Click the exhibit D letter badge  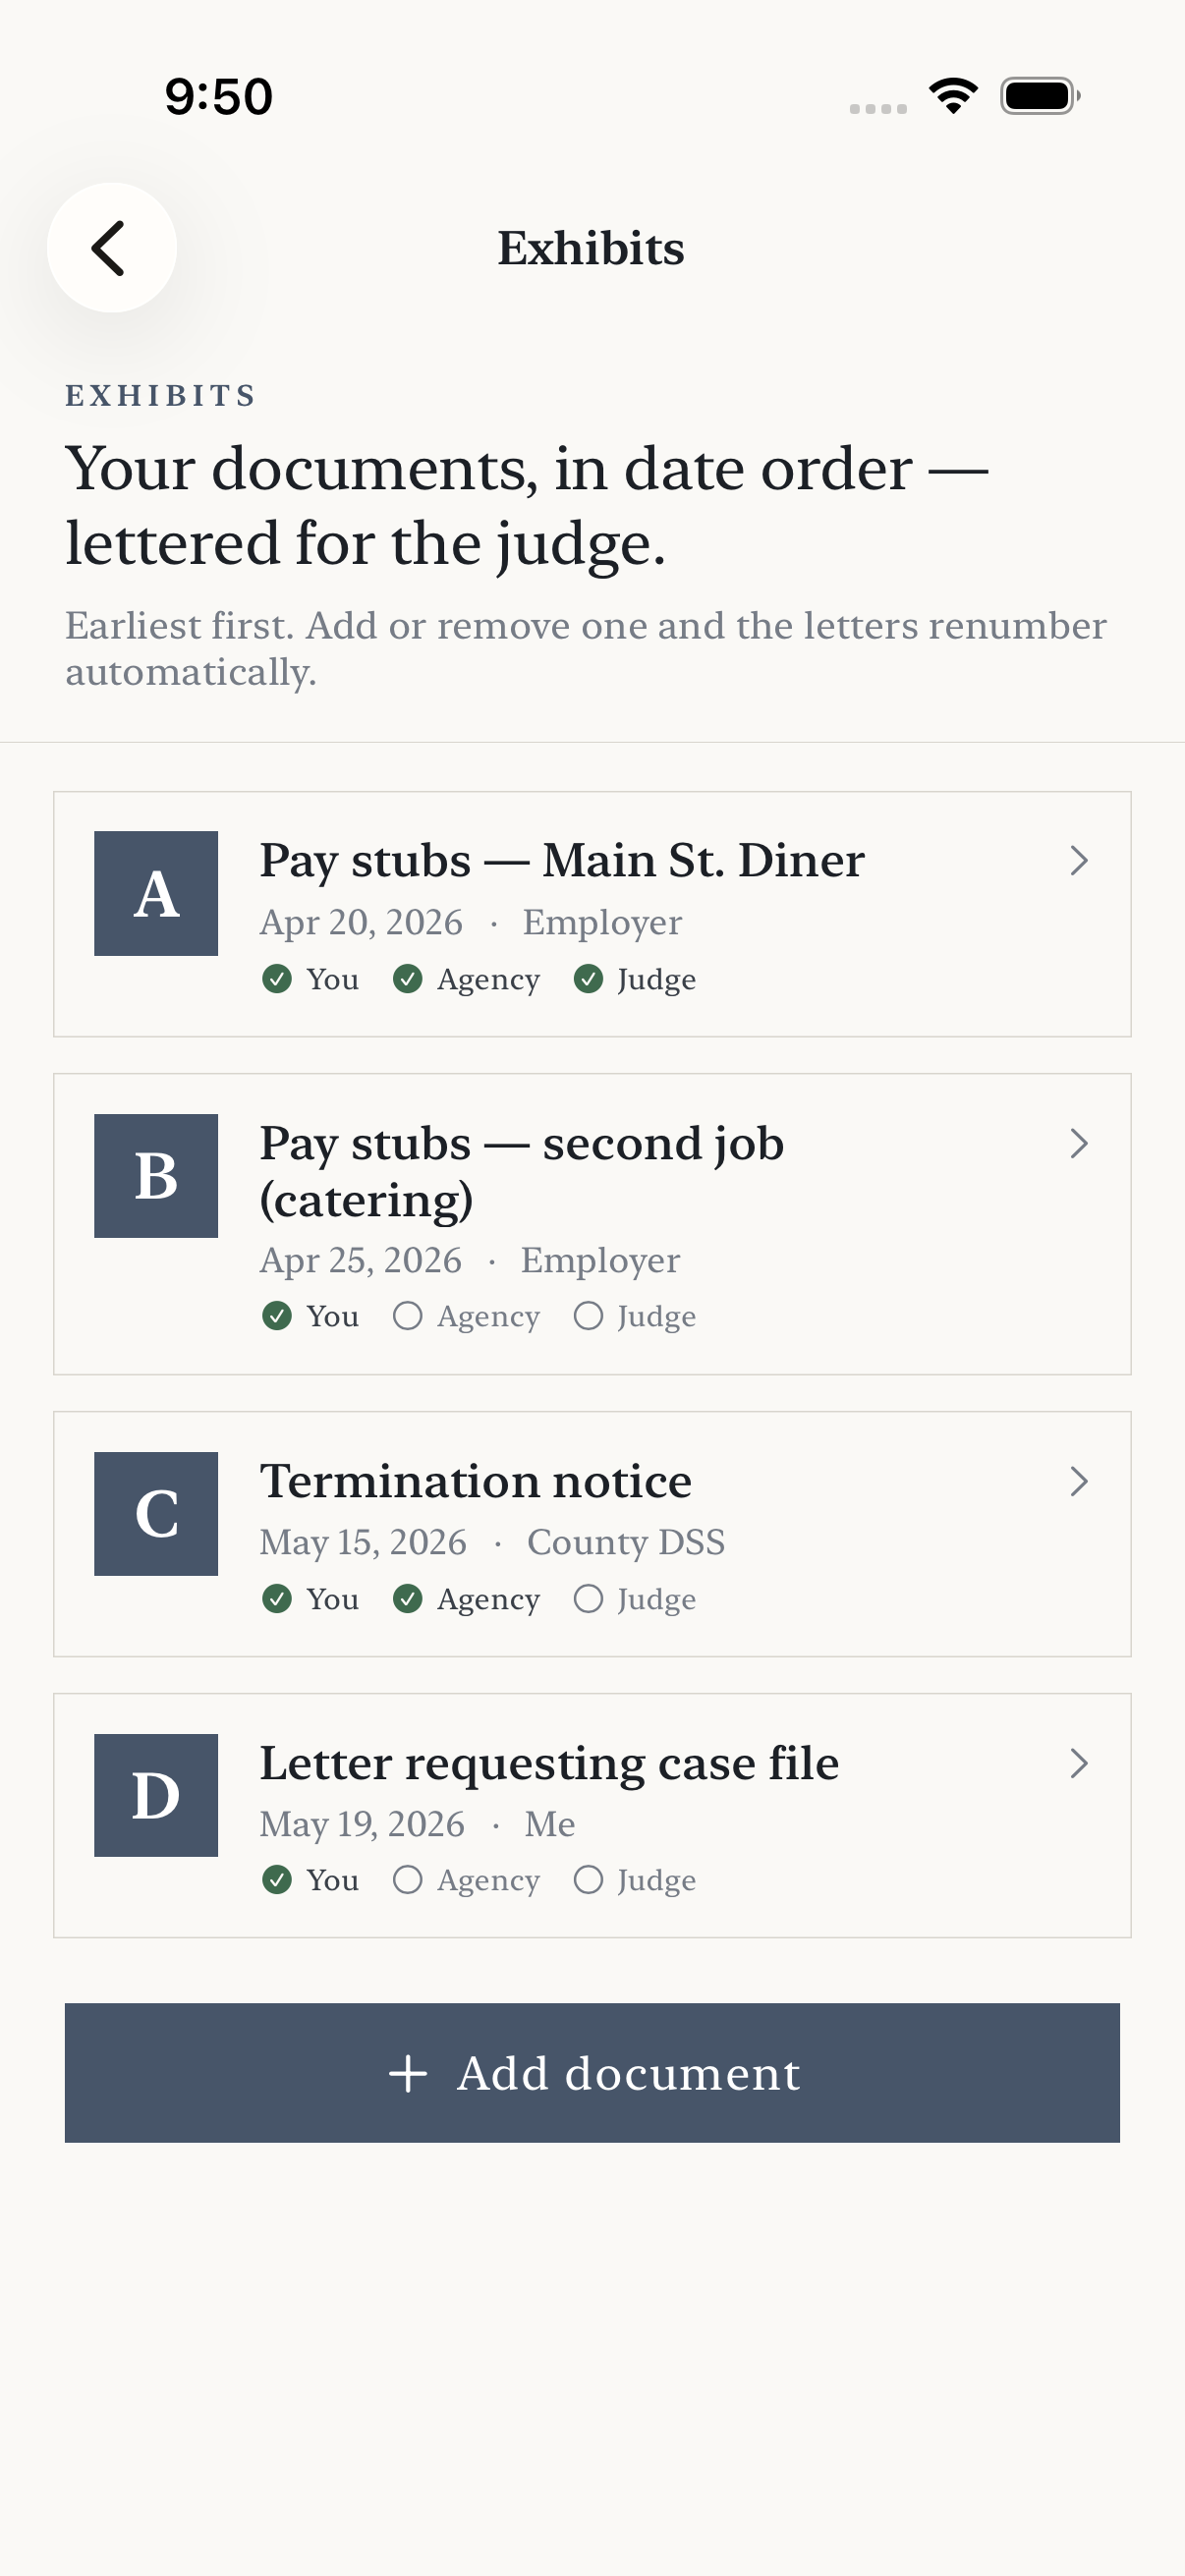point(156,1795)
